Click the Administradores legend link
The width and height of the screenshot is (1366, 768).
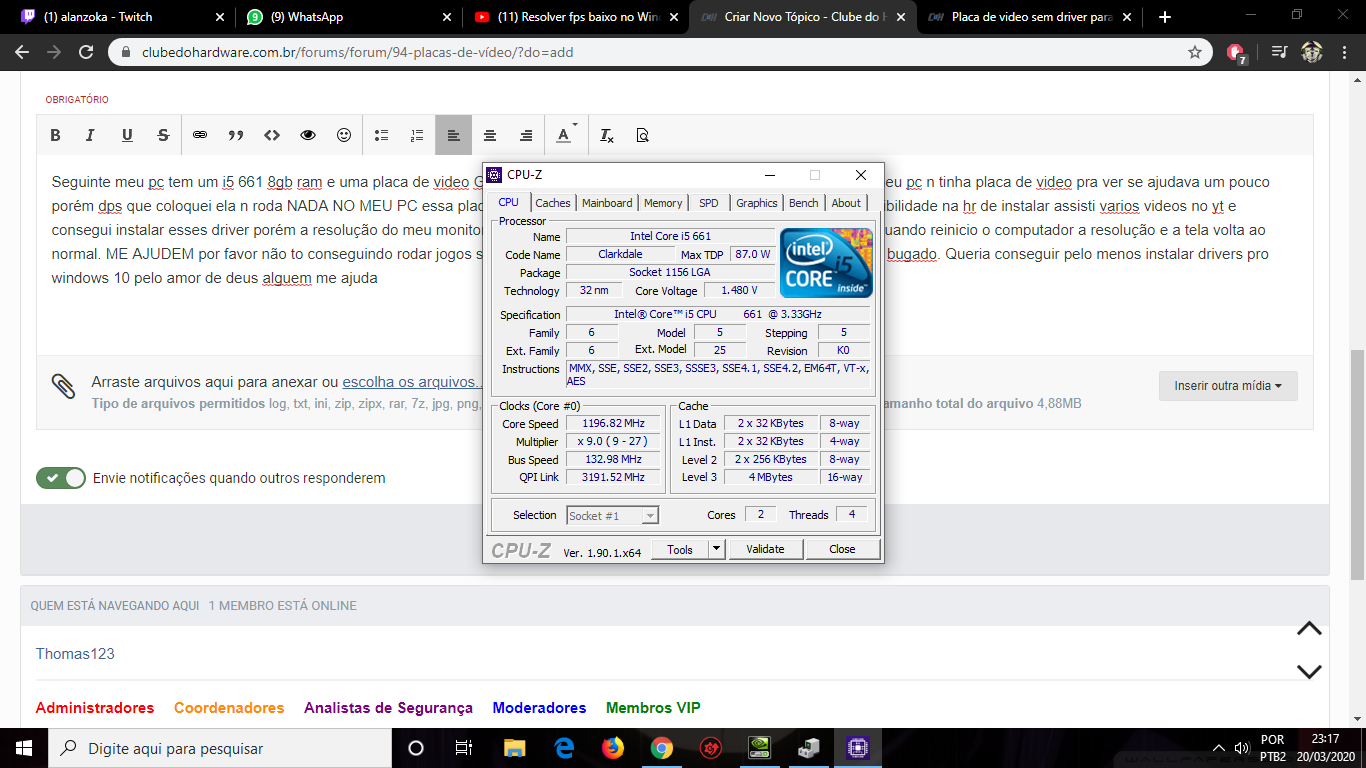95,708
